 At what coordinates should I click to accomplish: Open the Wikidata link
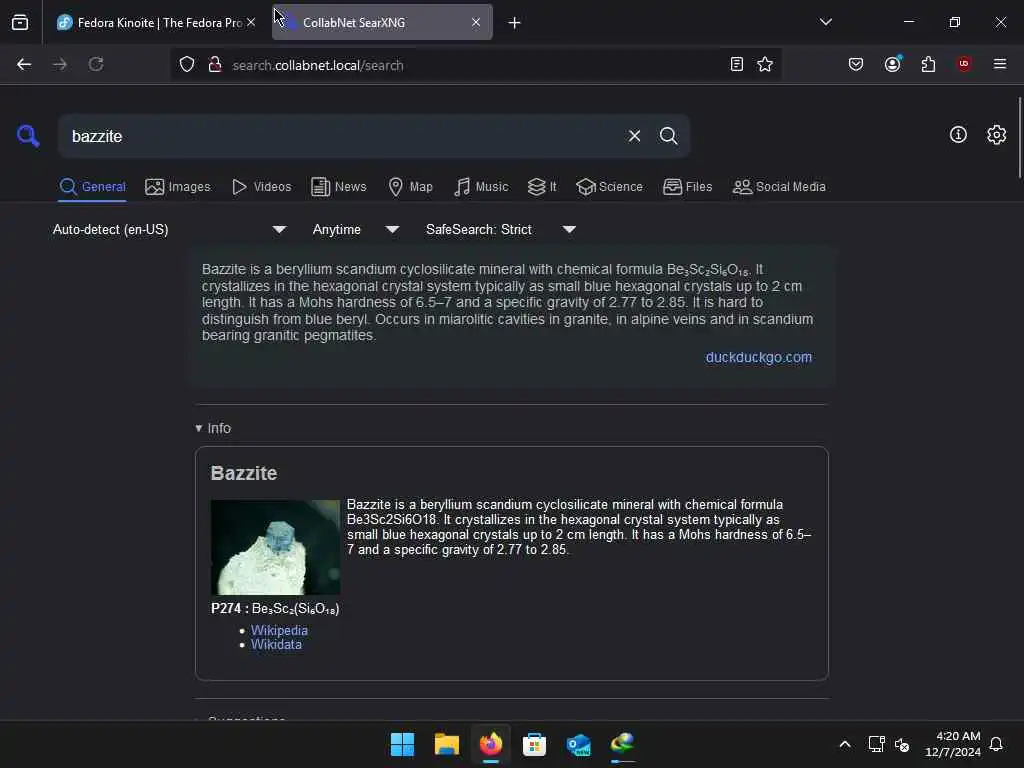[x=276, y=645]
